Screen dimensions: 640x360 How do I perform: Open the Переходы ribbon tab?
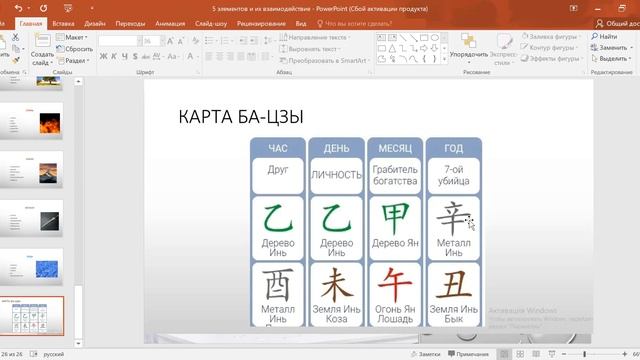(130, 24)
